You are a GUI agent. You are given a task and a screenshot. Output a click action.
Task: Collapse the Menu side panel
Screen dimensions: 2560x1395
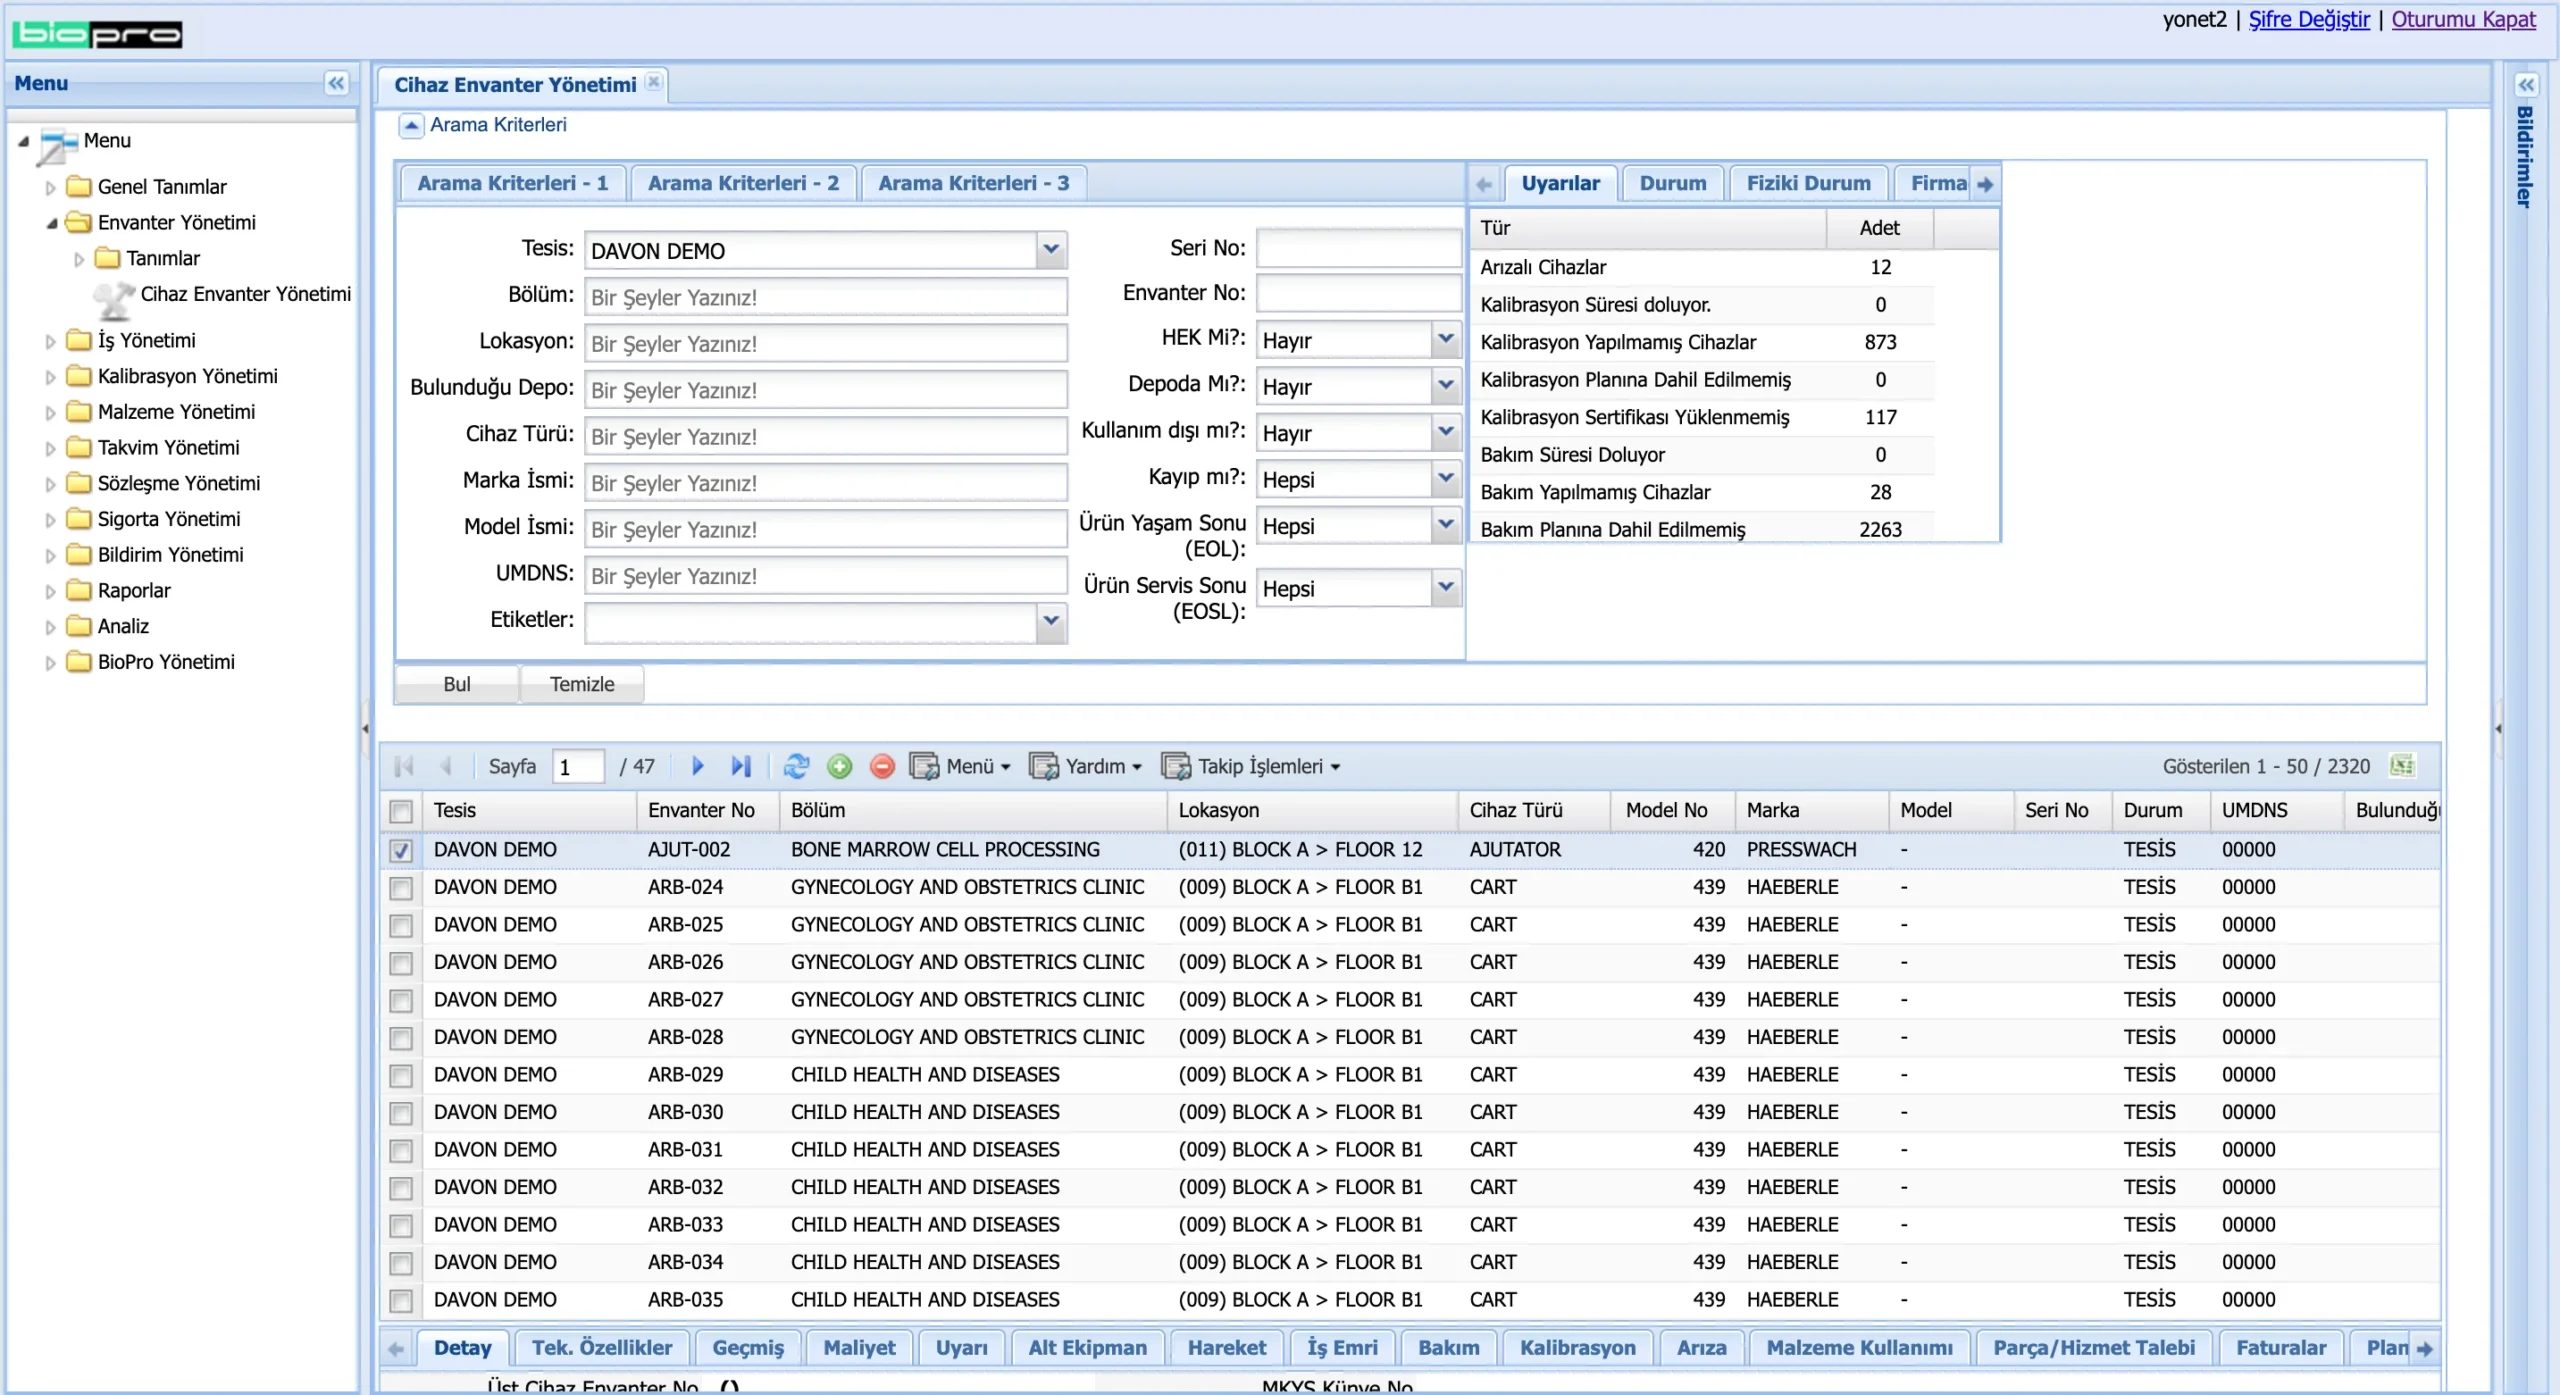coord(336,83)
